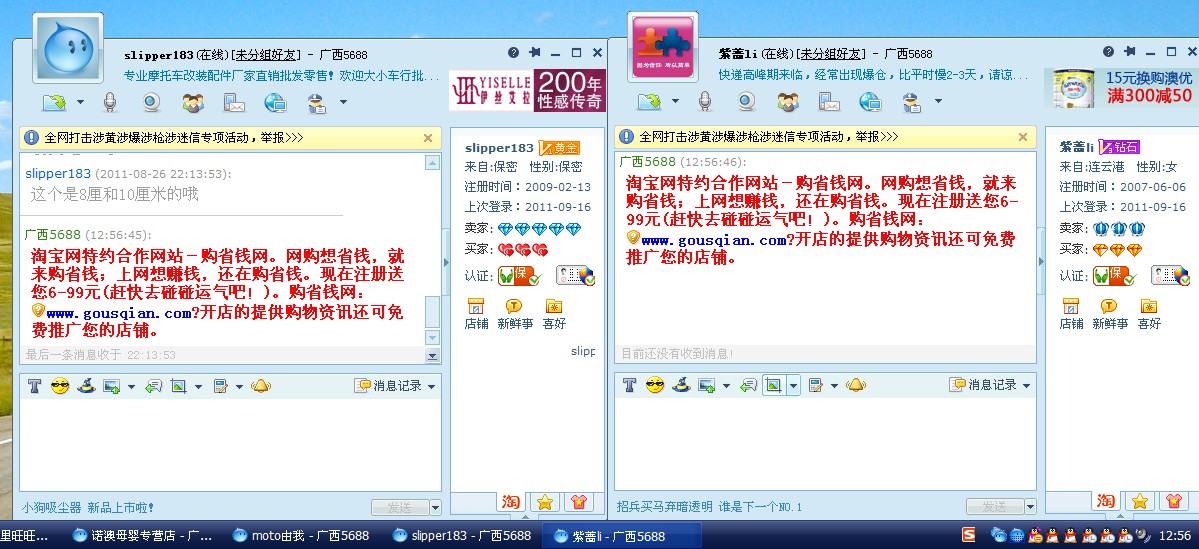Viewport: 1199px width, 549px height.
Task: Open YISELLE 200年 advertisement banner
Action: tap(527, 90)
